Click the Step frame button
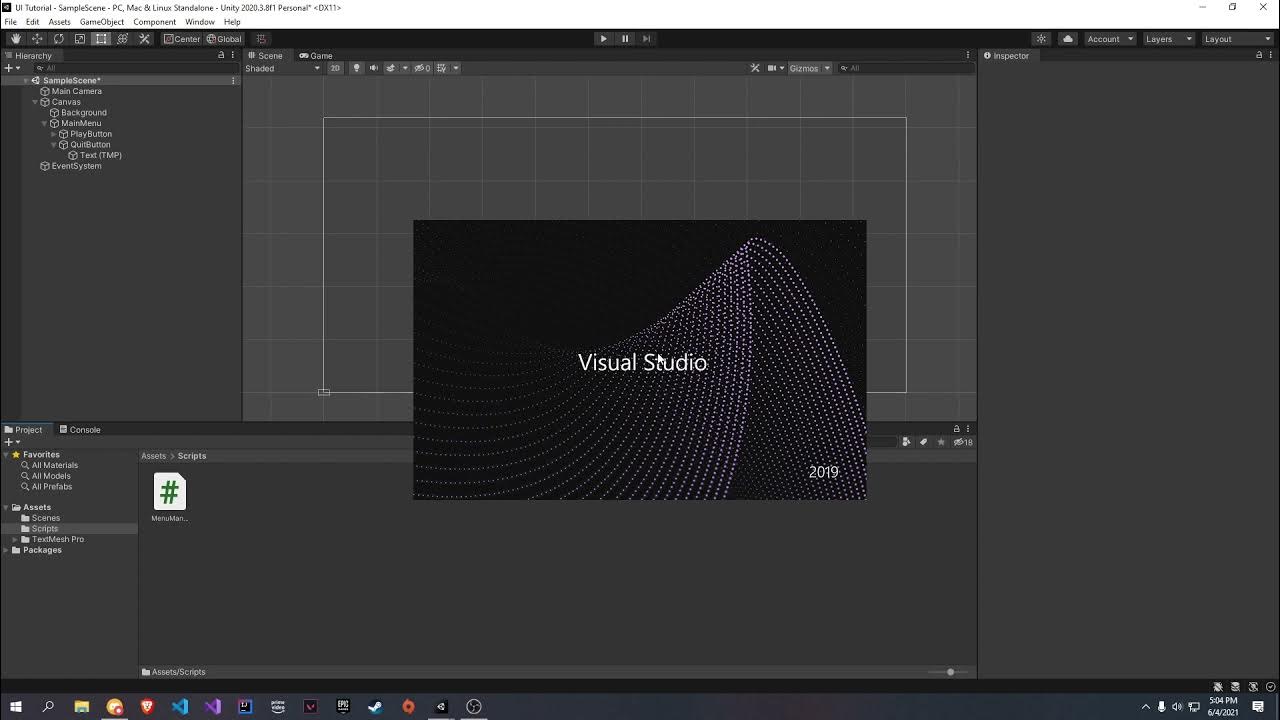Viewport: 1280px width, 720px height. [647, 39]
